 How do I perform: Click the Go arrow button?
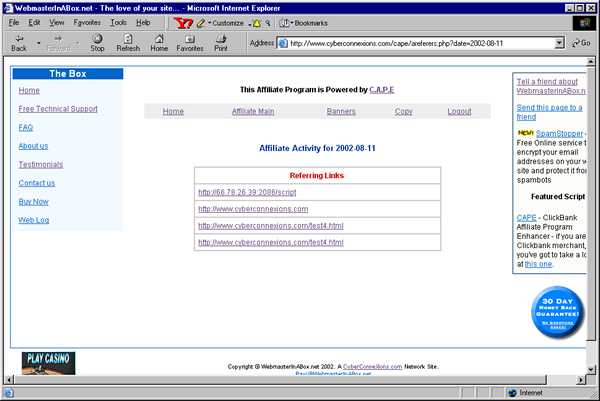[x=581, y=43]
